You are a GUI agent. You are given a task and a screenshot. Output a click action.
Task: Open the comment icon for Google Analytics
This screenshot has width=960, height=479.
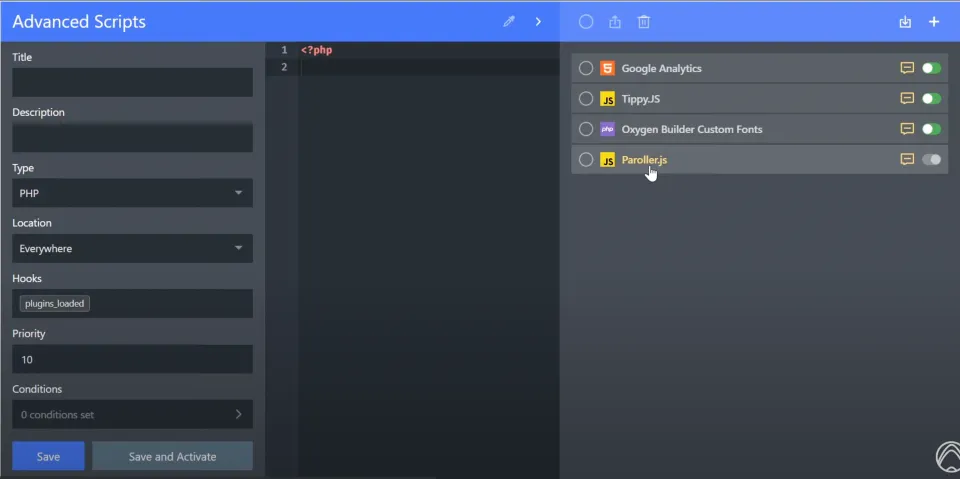pyautogui.click(x=907, y=69)
